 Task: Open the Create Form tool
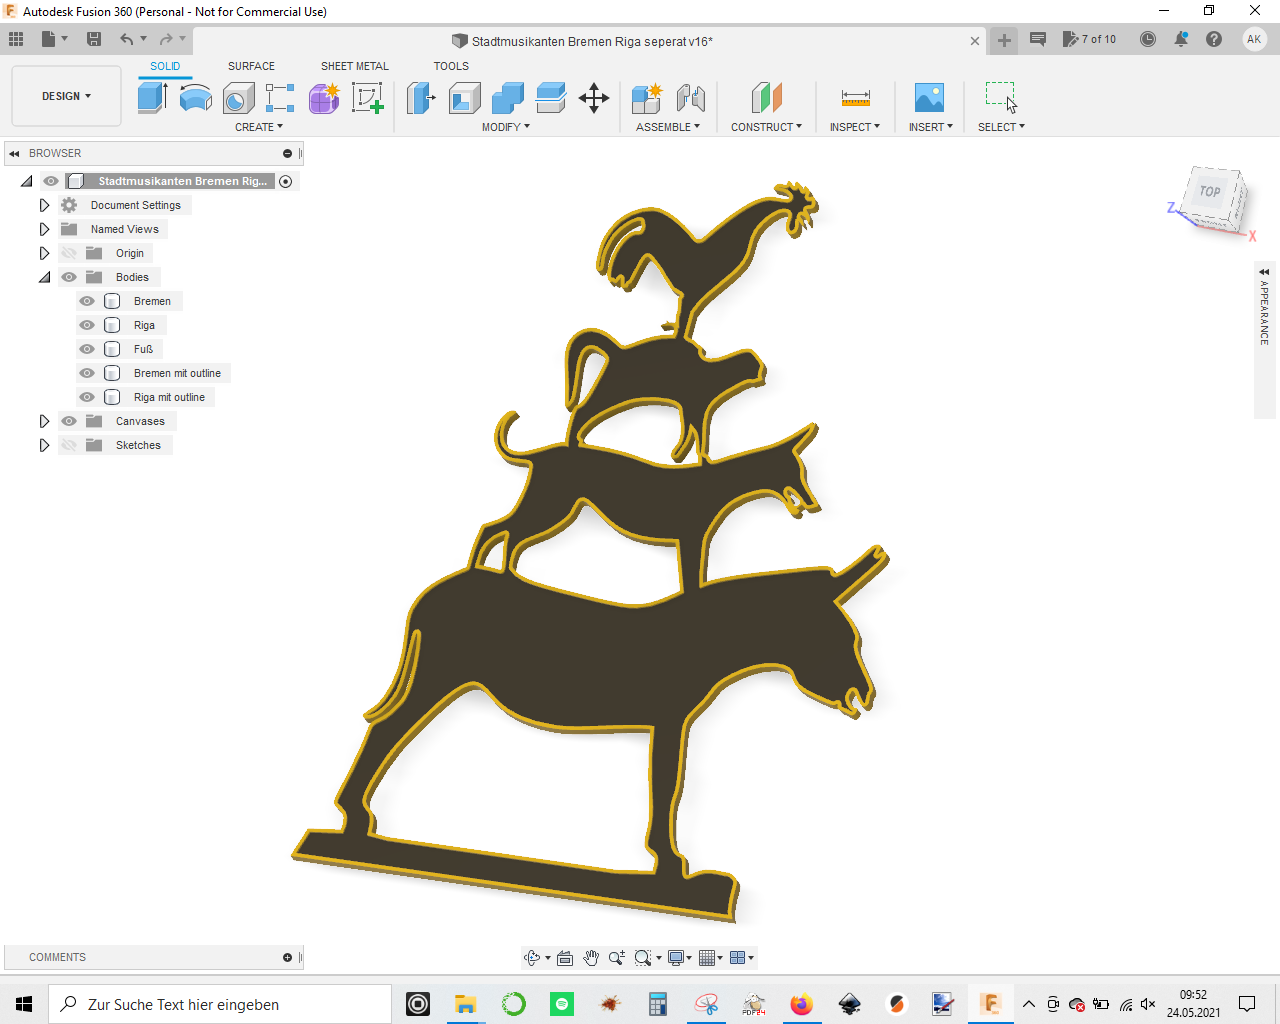[x=324, y=98]
